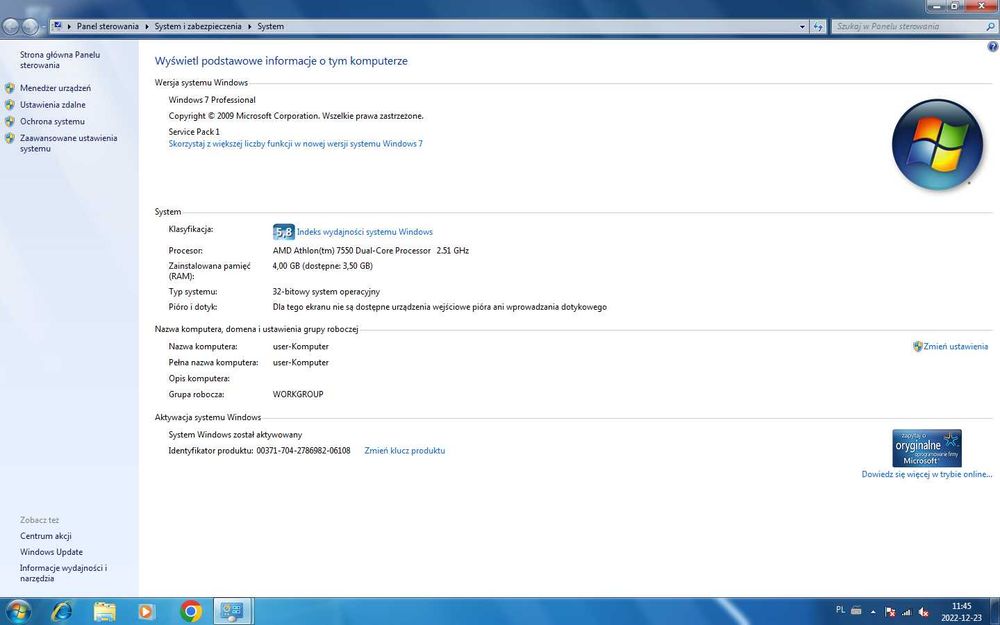
Task: Open Windows Explorer folder on taskbar
Action: (x=105, y=612)
